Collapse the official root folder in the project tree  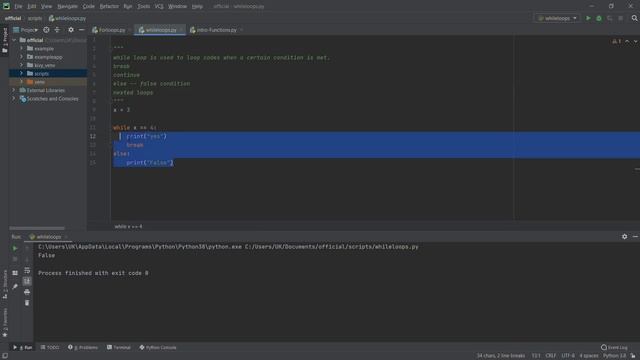pyautogui.click(x=14, y=40)
